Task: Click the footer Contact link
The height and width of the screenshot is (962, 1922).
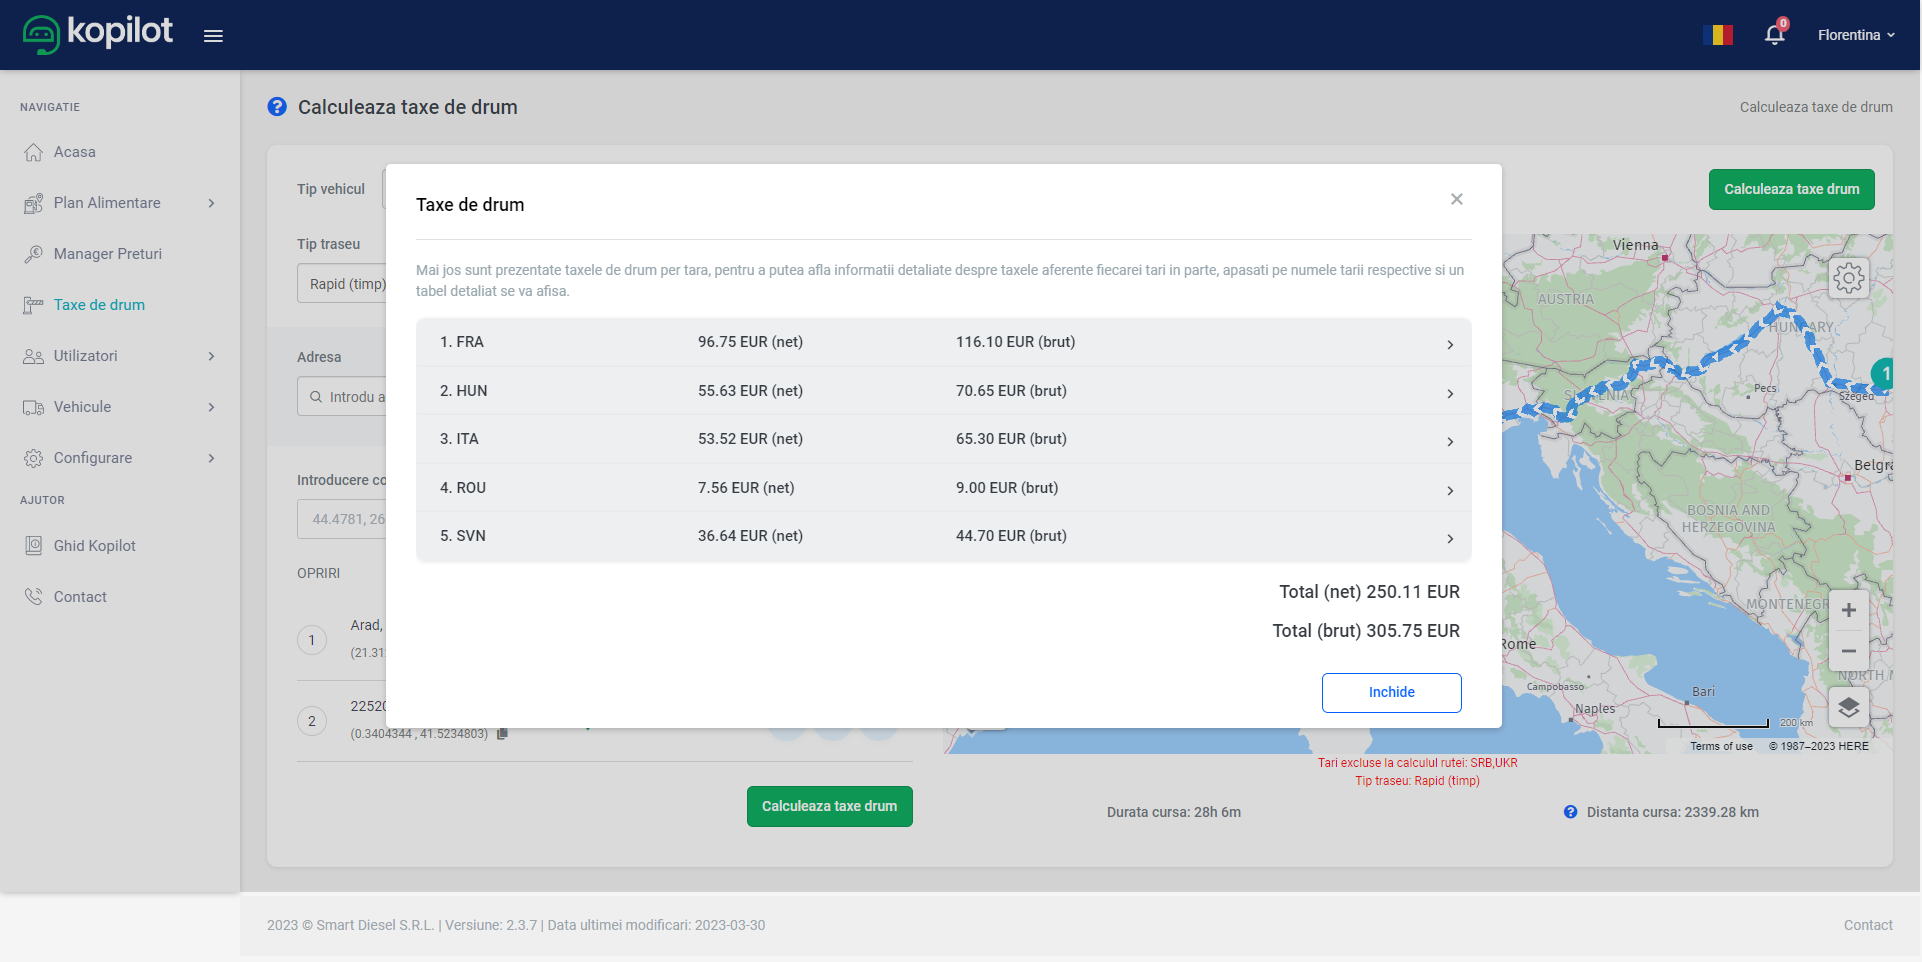Action: pos(1867,925)
